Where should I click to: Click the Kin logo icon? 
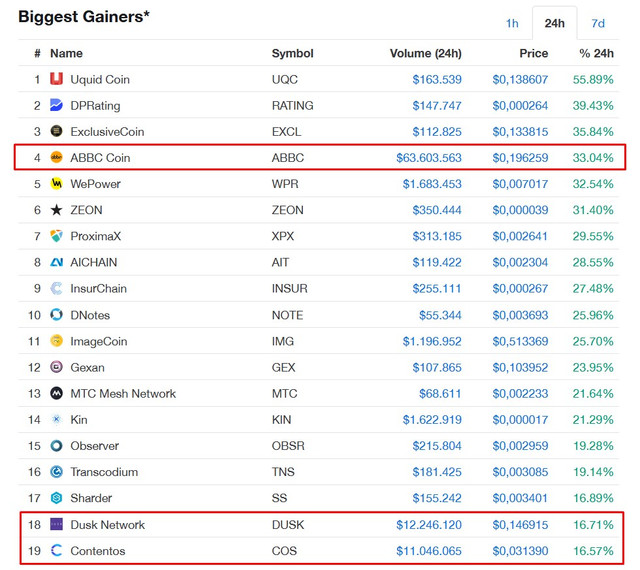tap(56, 419)
